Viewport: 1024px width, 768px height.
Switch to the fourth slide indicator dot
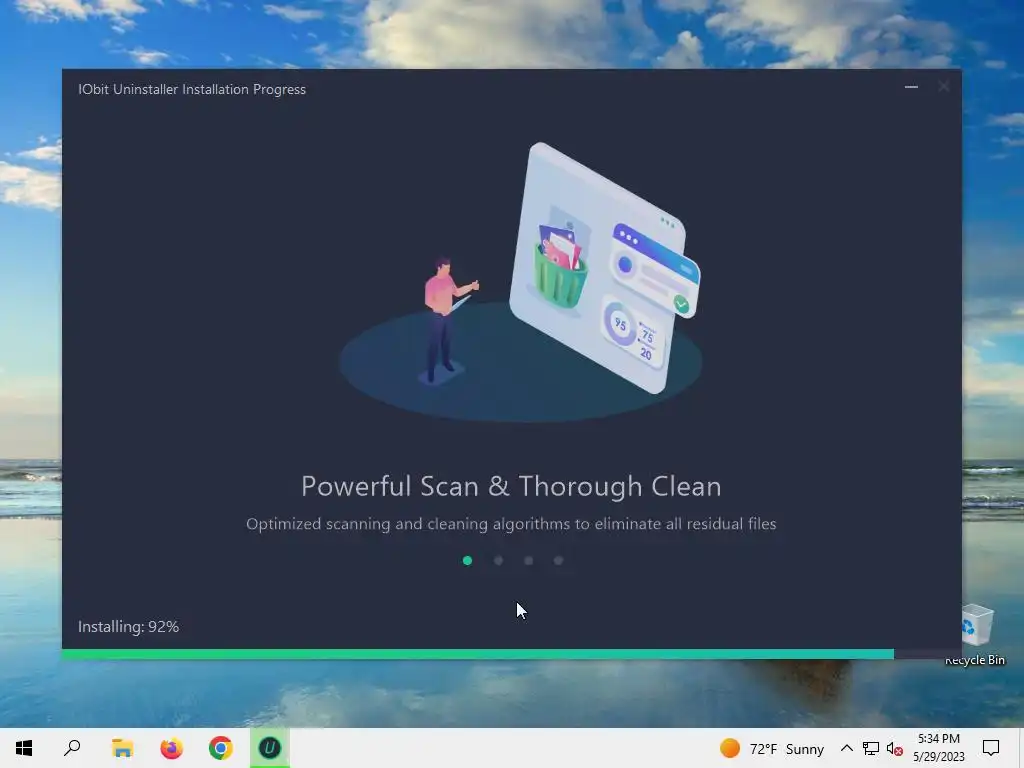[558, 560]
